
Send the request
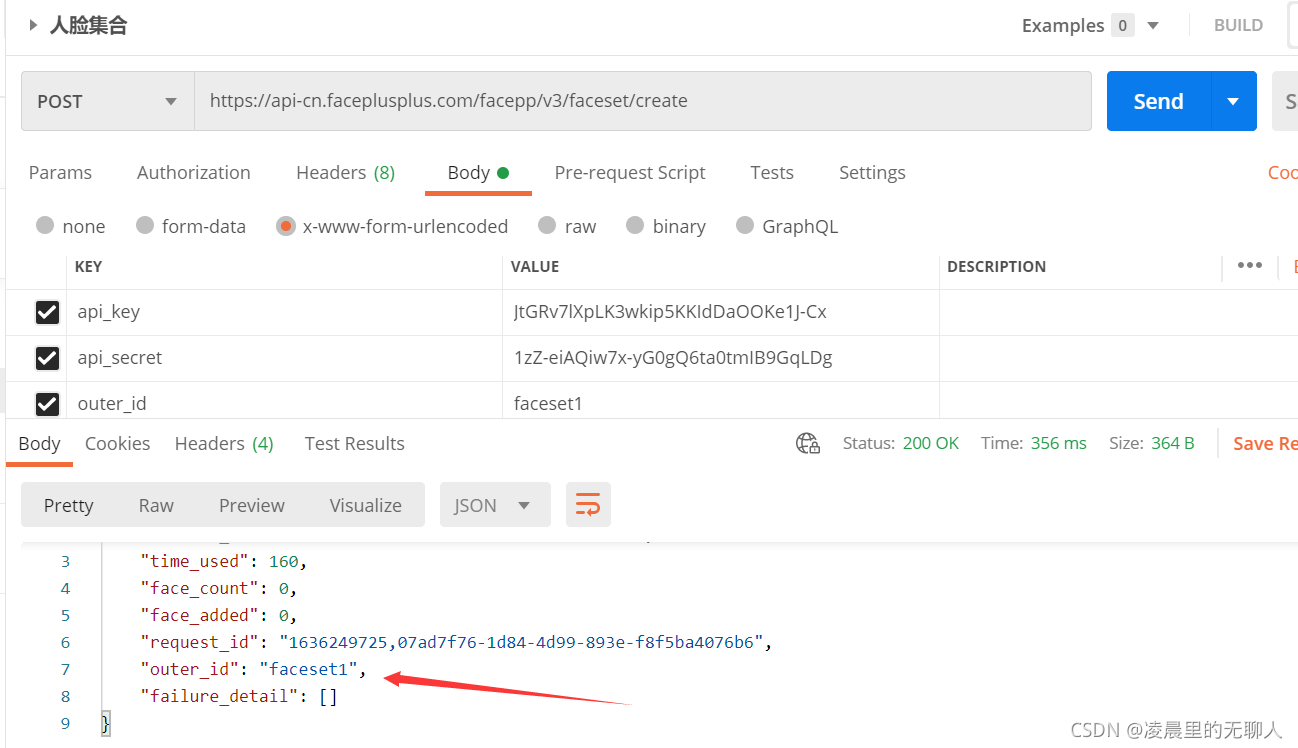point(1158,101)
